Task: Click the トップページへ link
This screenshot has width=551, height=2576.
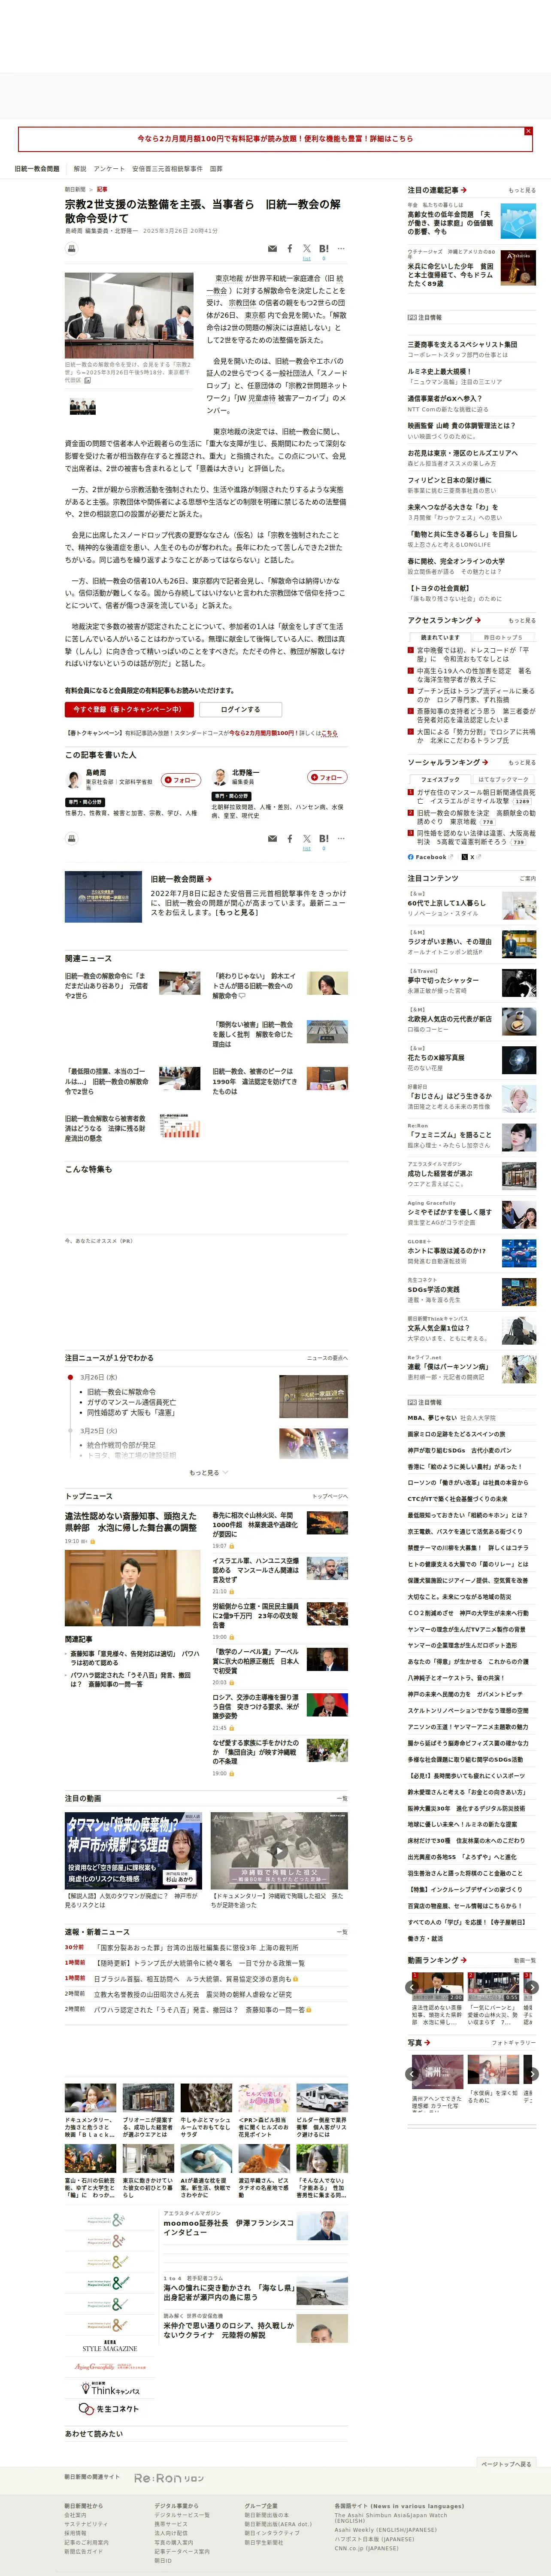Action: click(x=330, y=1497)
